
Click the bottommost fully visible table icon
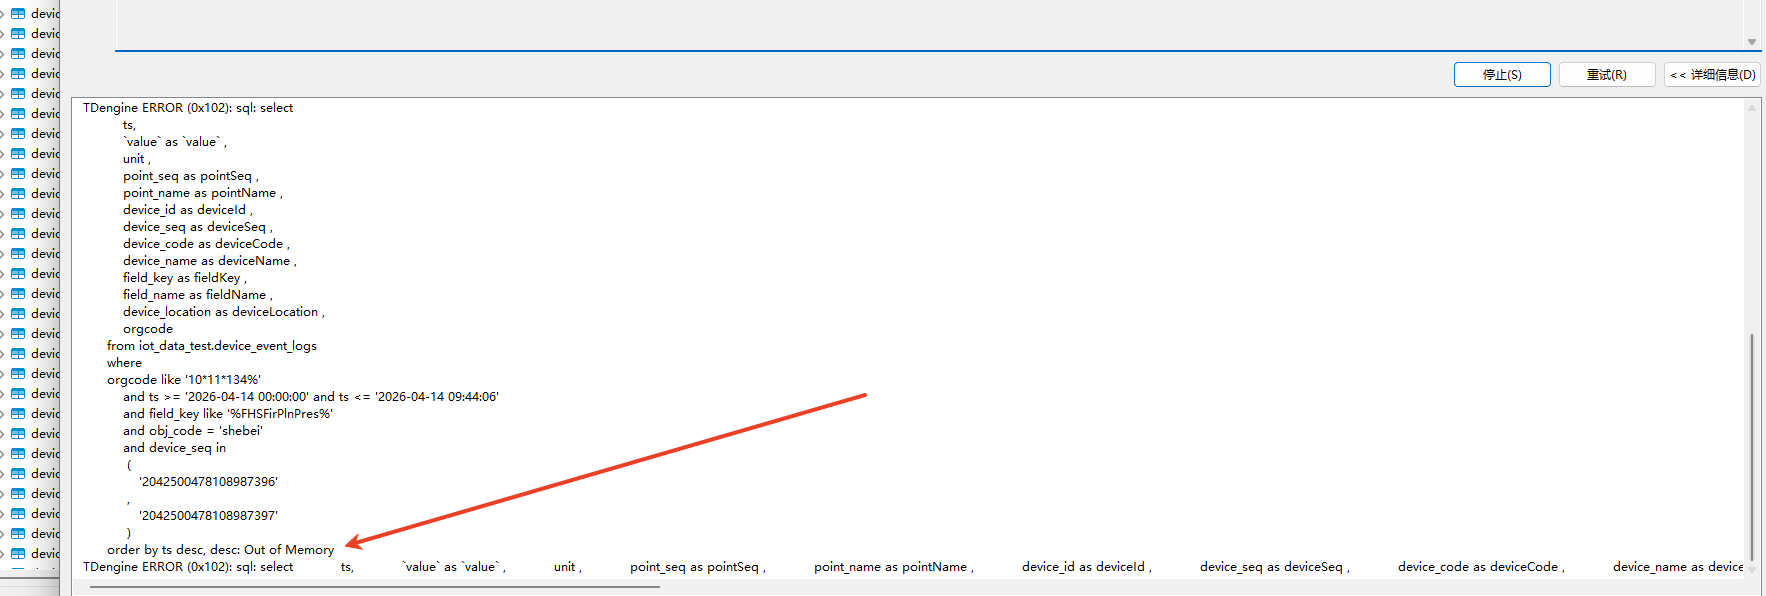18,553
